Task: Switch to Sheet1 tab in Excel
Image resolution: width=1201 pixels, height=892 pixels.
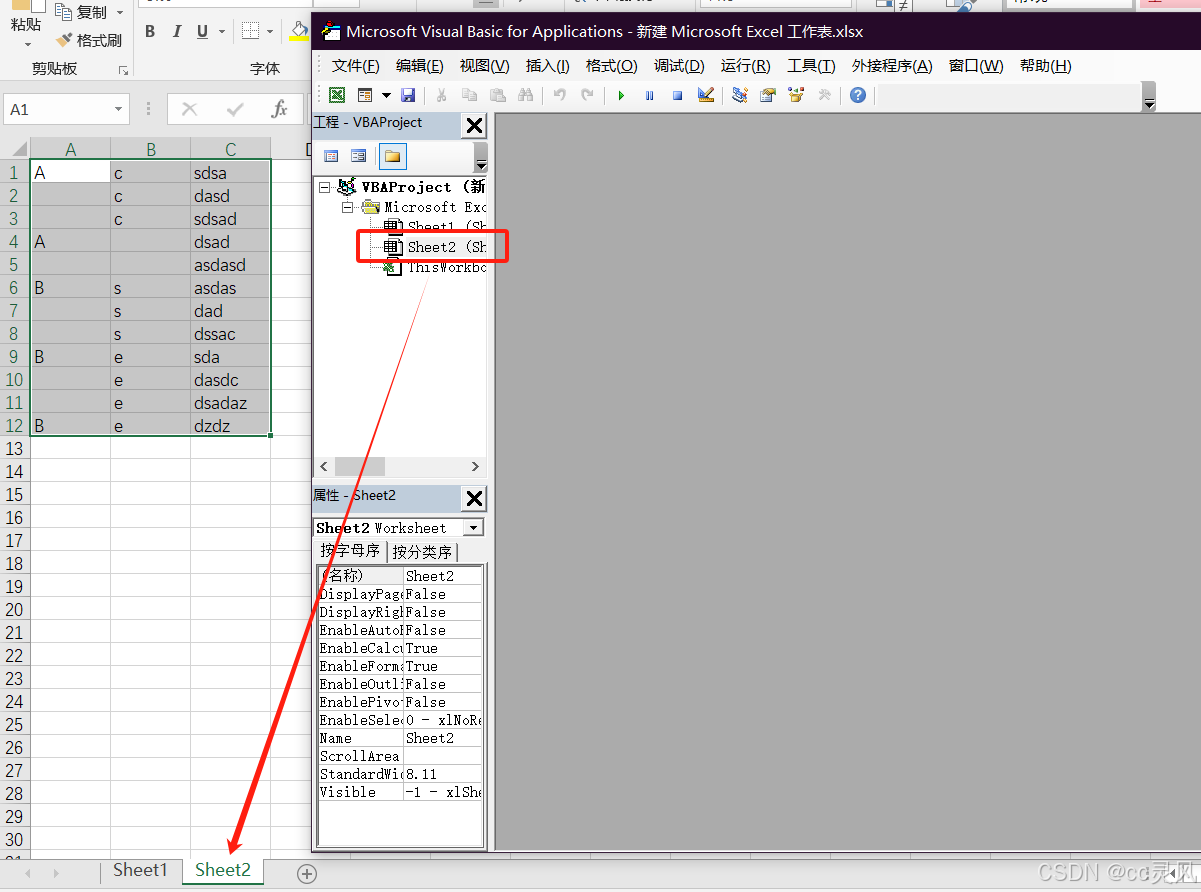Action: coord(140,870)
